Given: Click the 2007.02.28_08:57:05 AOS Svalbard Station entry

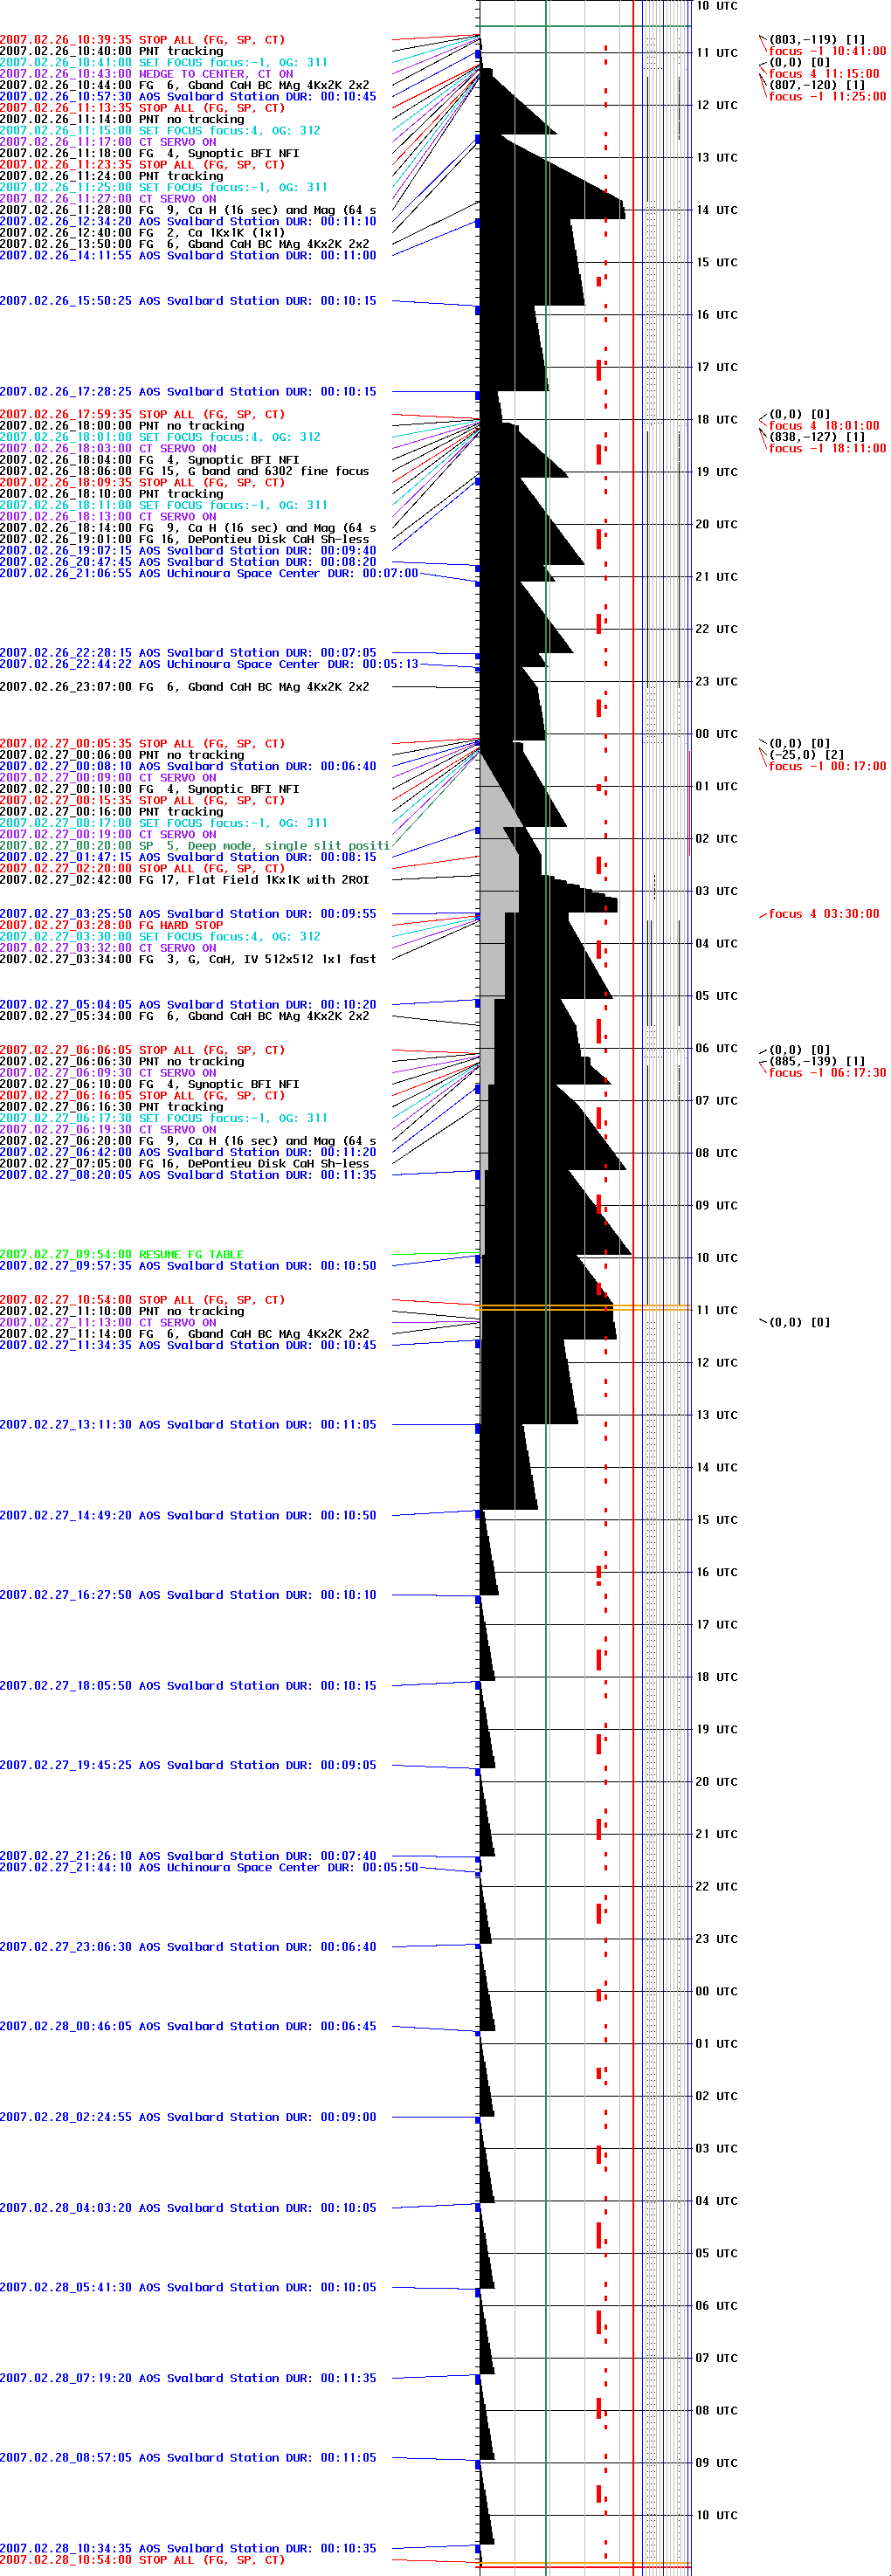Looking at the screenshot, I should [x=188, y=2457].
